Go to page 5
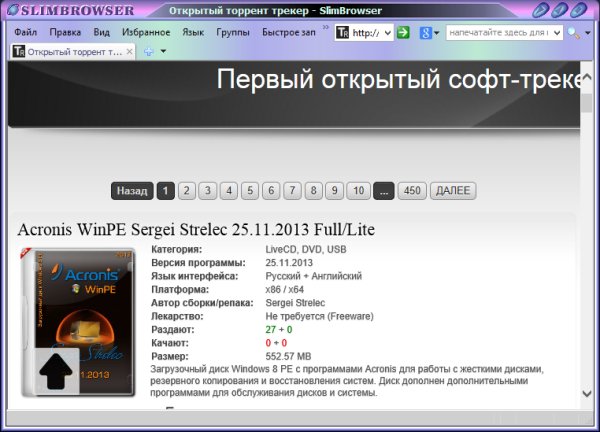Viewport: 600px width, 432px height. [x=250, y=191]
